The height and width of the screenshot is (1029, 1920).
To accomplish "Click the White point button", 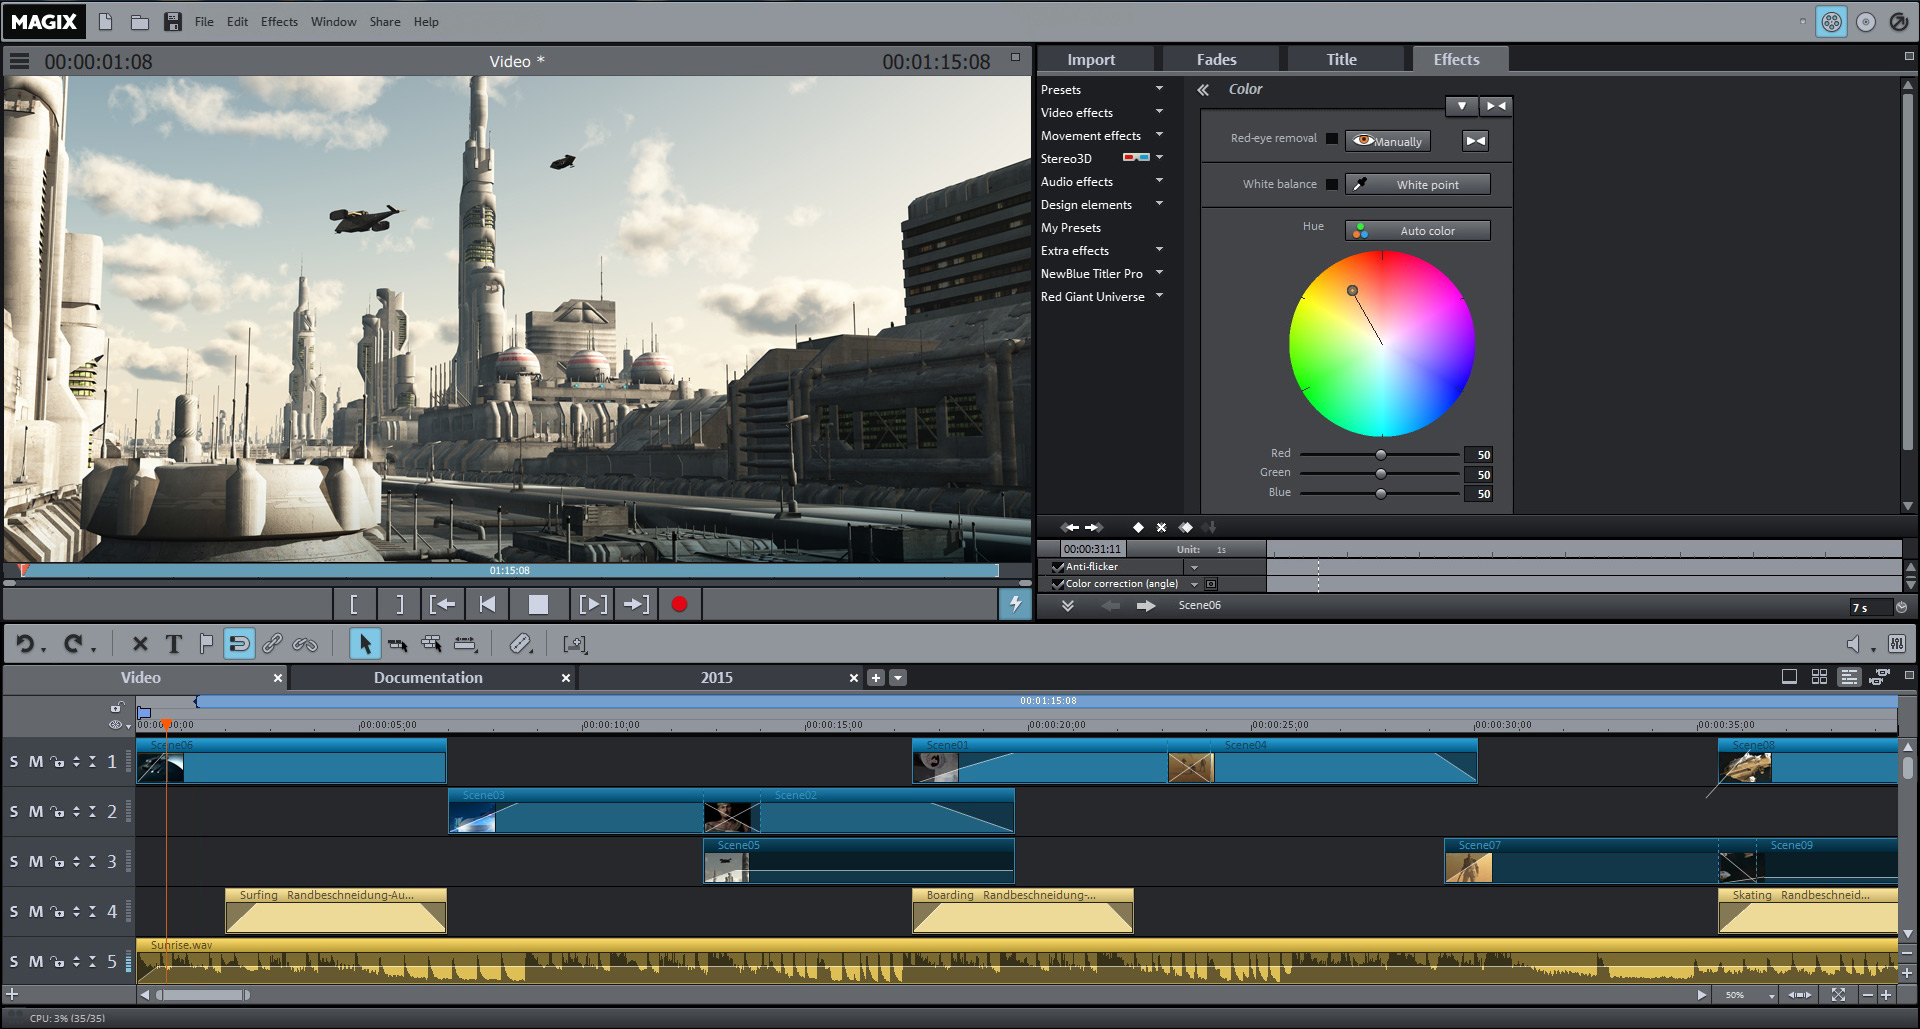I will (x=1417, y=184).
